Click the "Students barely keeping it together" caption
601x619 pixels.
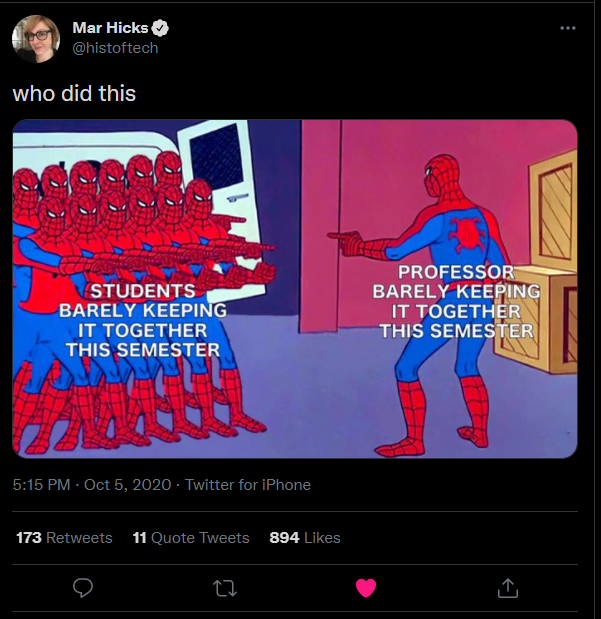(x=143, y=320)
